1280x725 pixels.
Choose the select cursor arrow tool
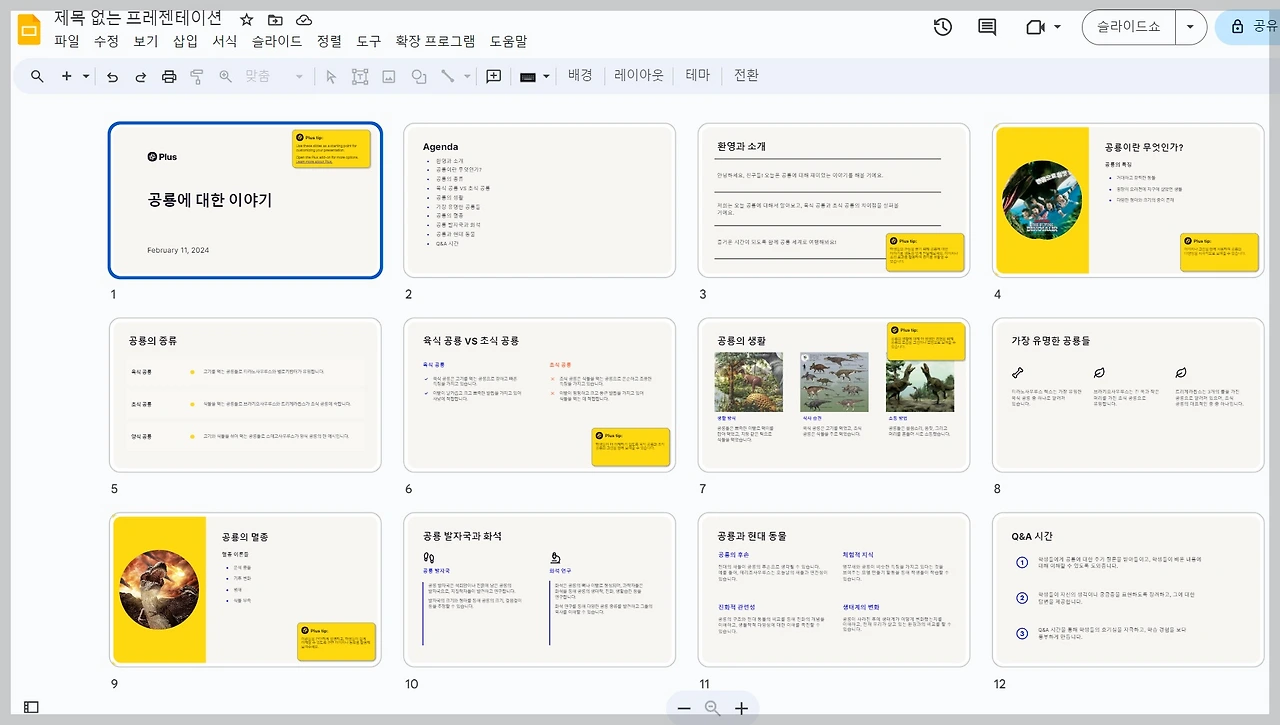[331, 76]
